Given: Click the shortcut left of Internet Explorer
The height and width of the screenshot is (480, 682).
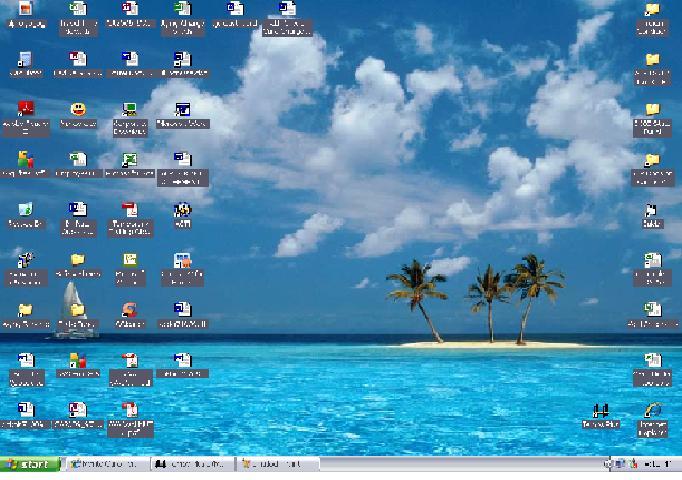Looking at the screenshot, I should coord(600,410).
